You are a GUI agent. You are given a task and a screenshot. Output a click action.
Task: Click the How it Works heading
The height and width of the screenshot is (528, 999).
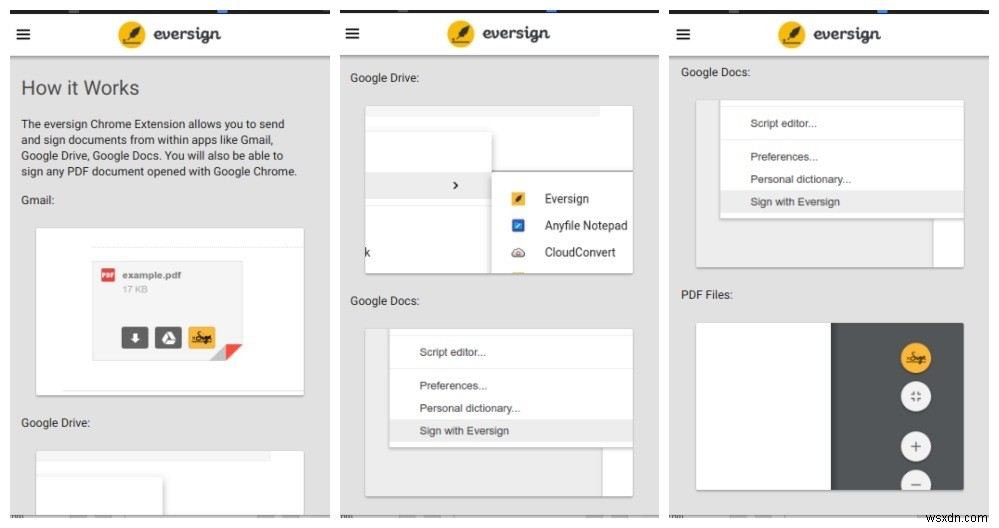pos(80,88)
